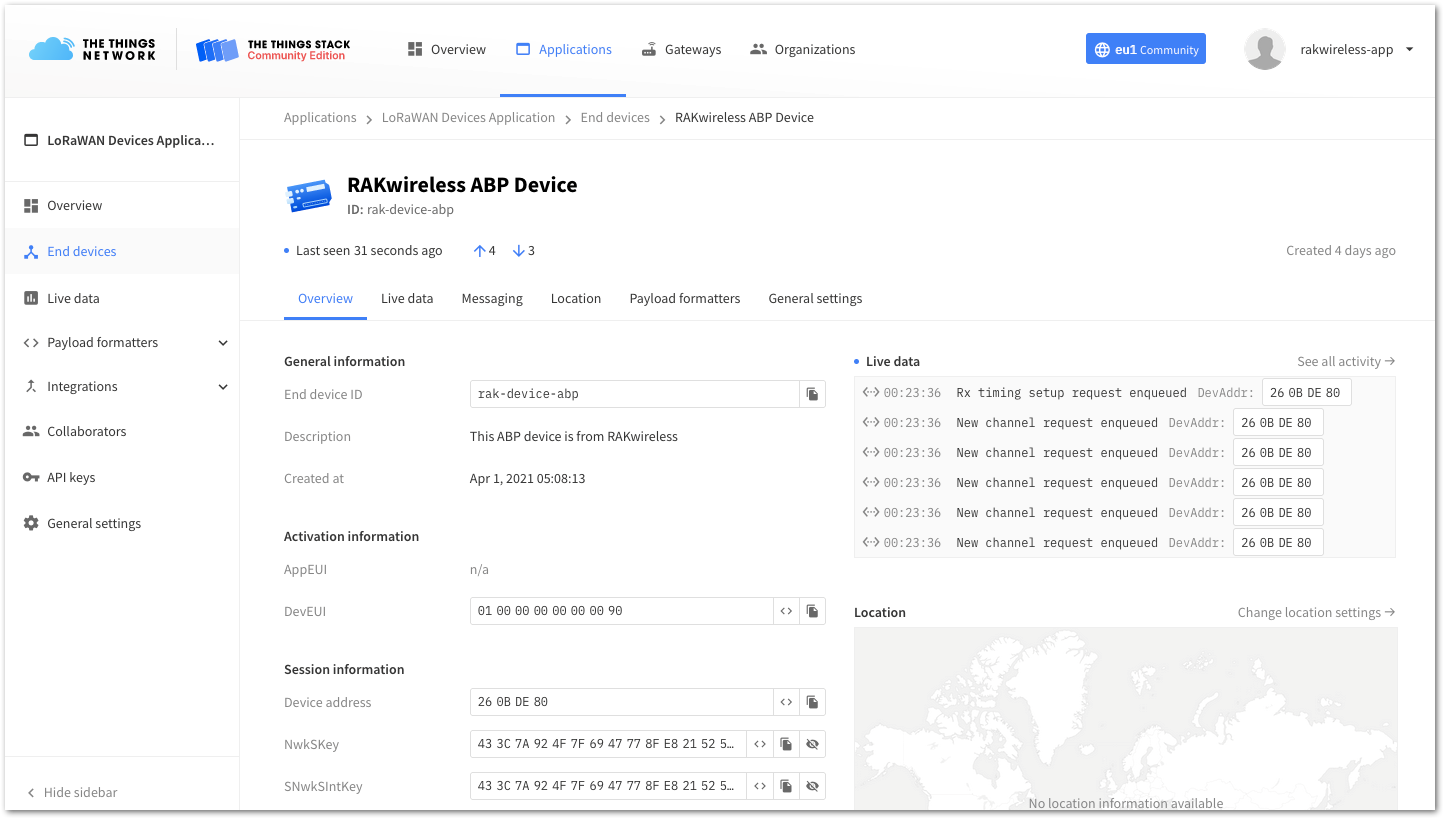The width and height of the screenshot is (1444, 819).
Task: Switch to the device Payload formatters tab
Action: point(685,298)
